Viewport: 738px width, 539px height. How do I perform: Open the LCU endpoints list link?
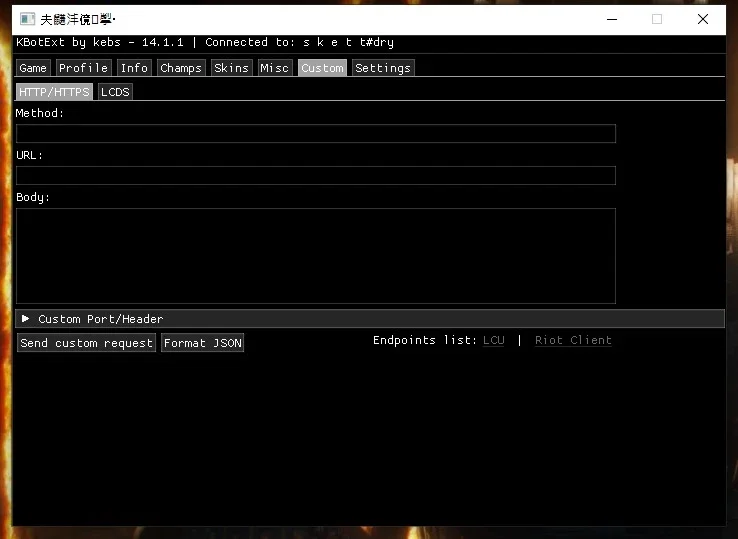494,340
